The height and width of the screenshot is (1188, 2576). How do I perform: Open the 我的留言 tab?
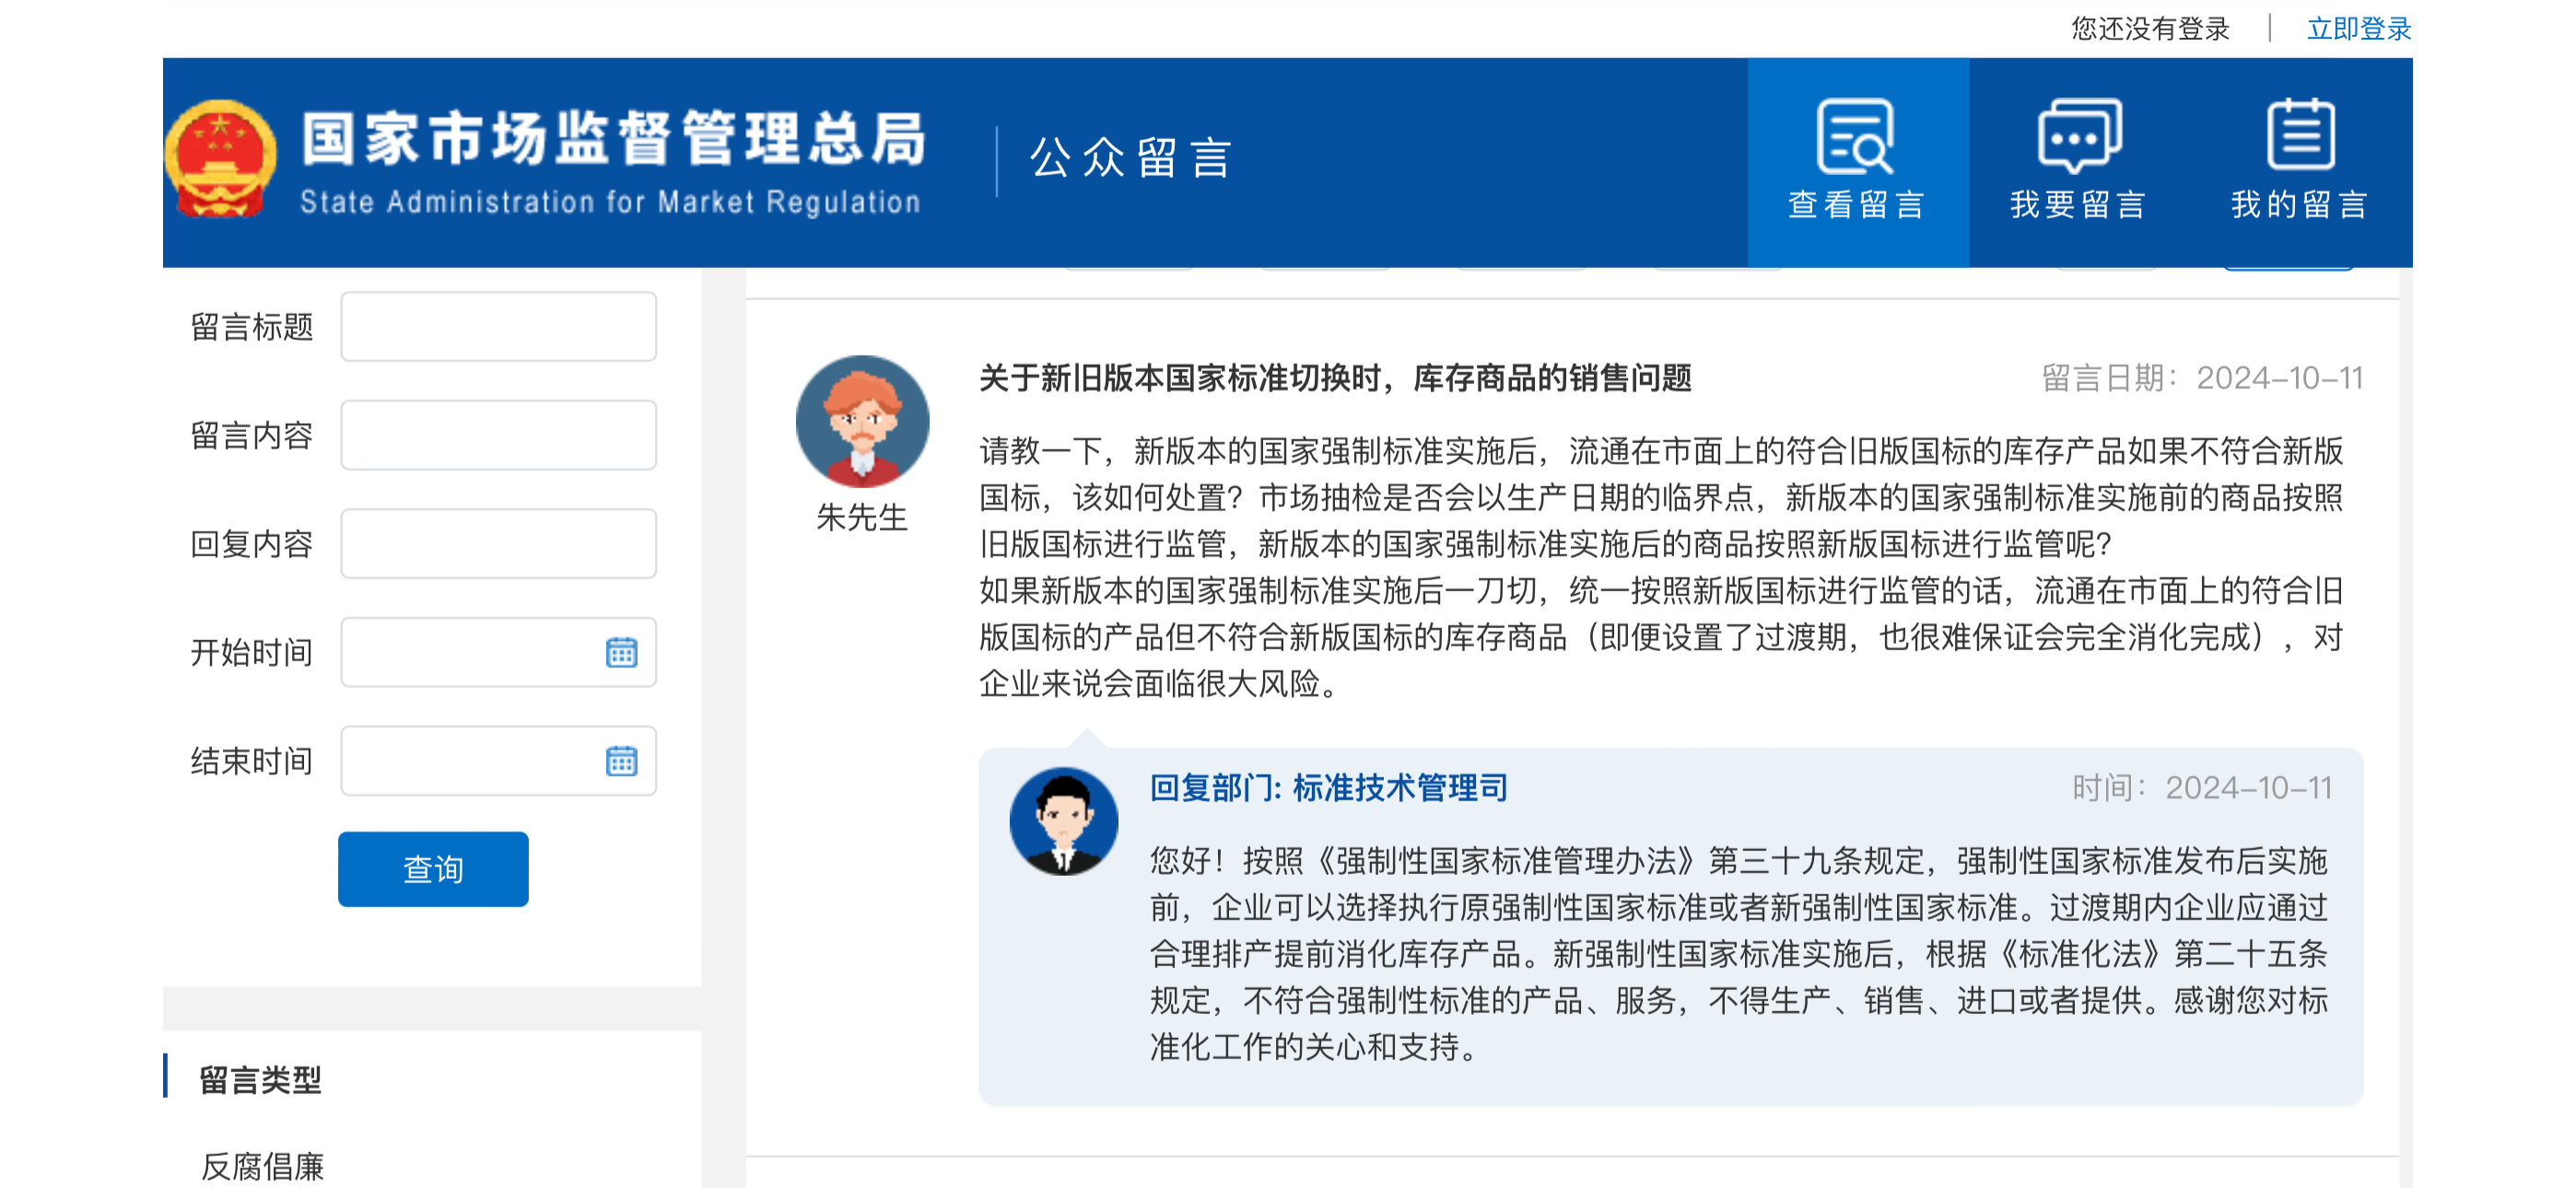pyautogui.click(x=2300, y=162)
